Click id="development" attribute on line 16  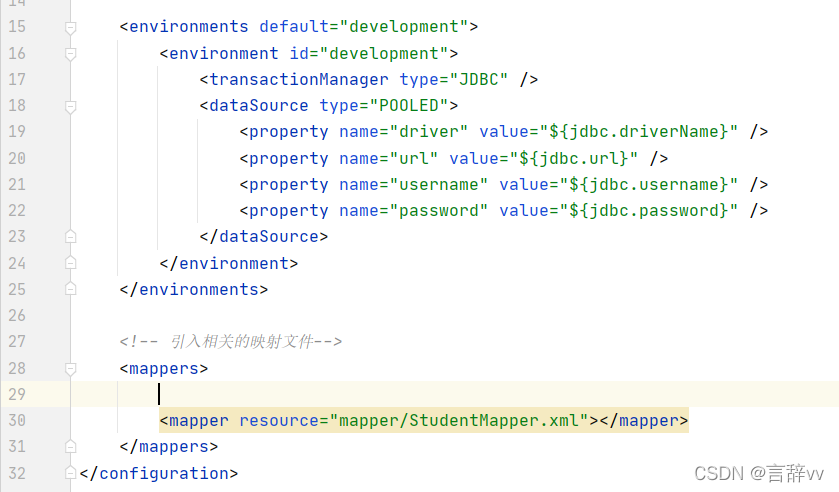point(369,54)
